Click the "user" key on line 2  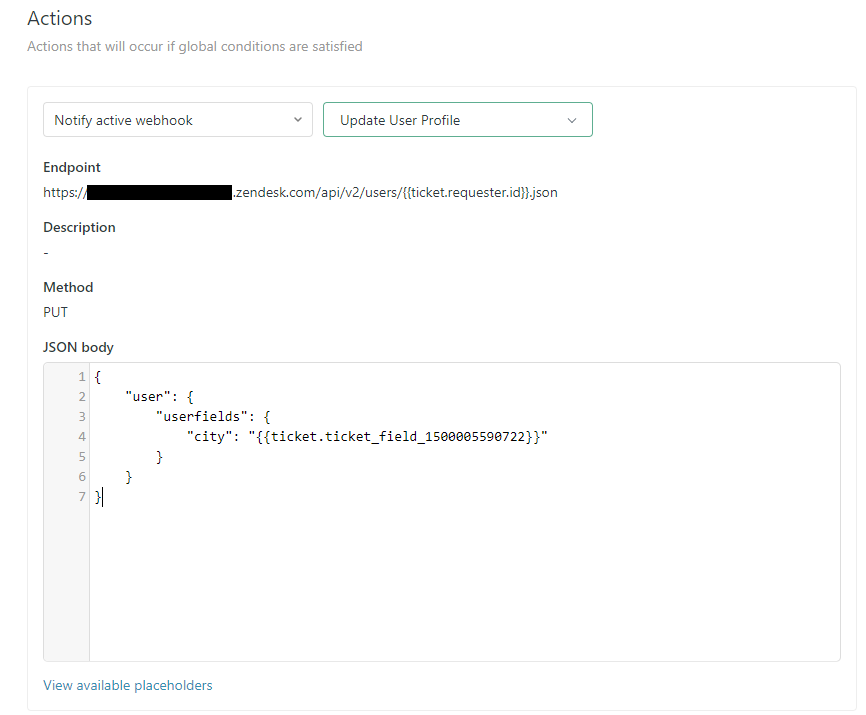pyautogui.click(x=147, y=397)
